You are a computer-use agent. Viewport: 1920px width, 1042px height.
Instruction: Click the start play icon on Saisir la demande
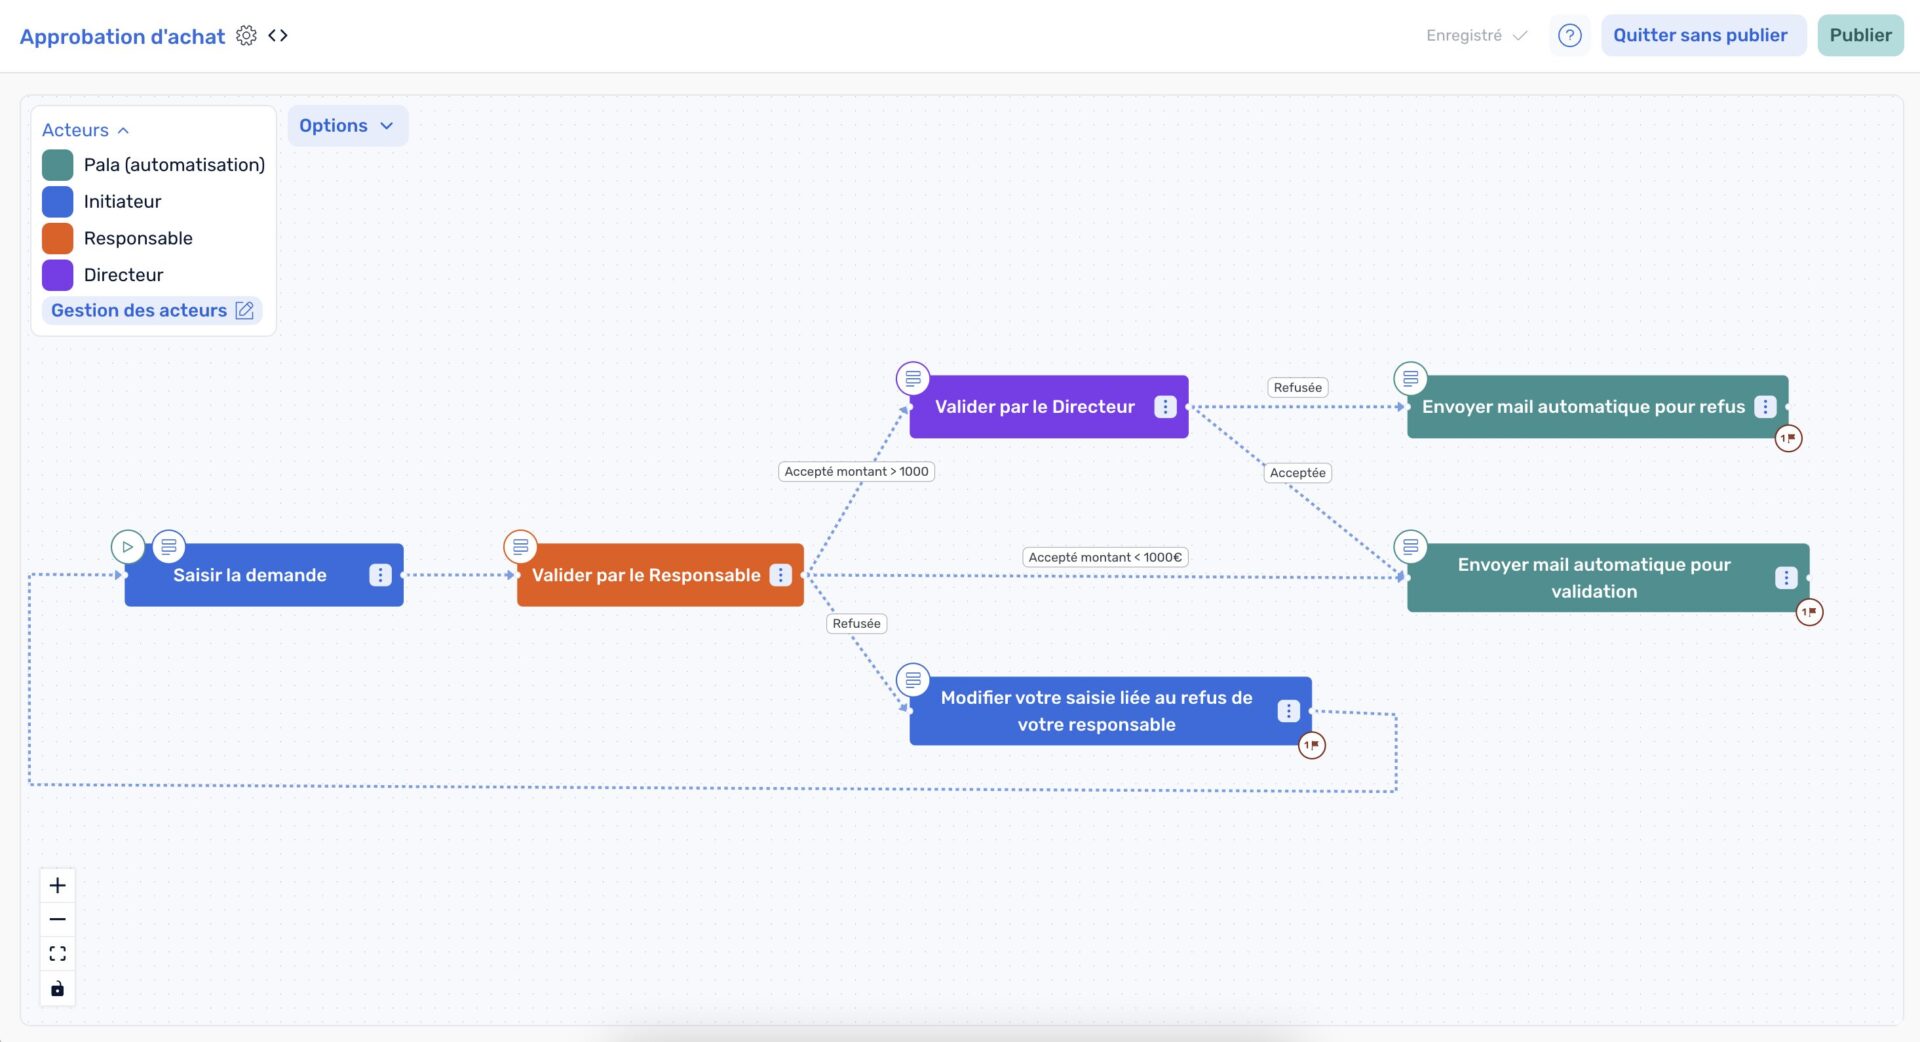point(127,547)
